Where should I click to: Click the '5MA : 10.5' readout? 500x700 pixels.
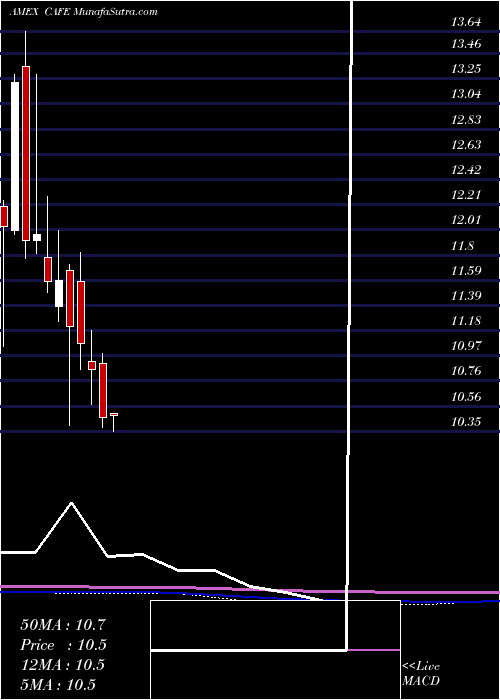[58, 685]
